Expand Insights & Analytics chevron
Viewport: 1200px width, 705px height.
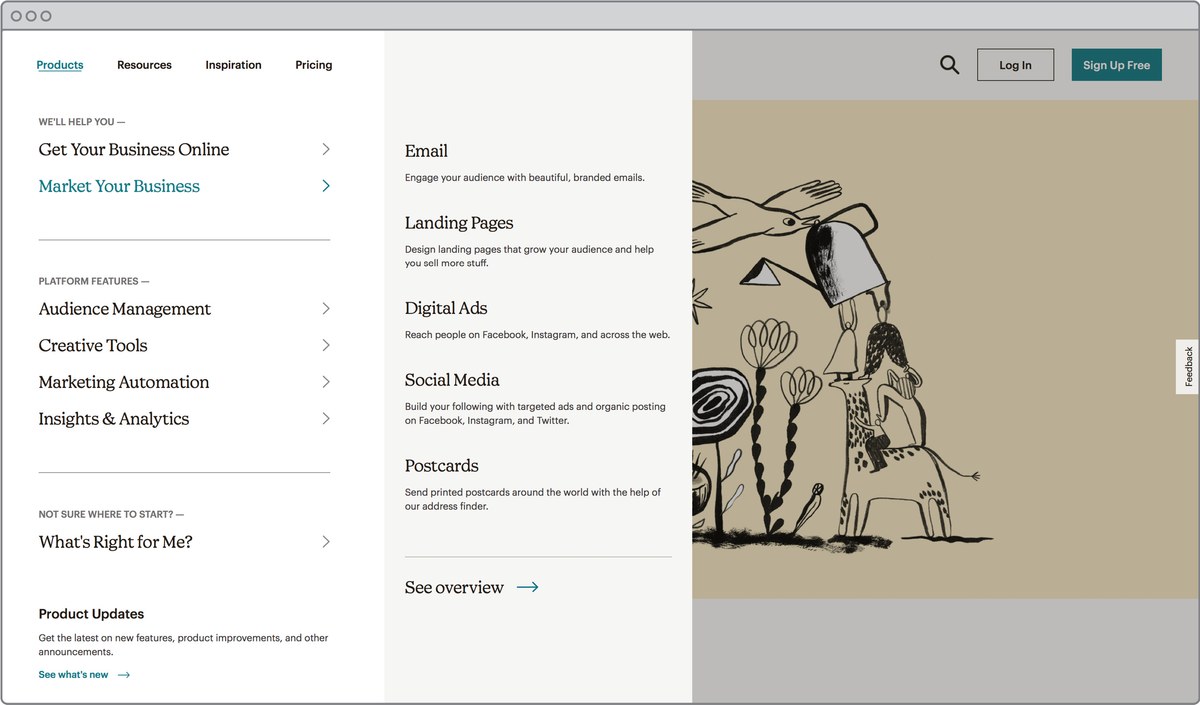[326, 419]
